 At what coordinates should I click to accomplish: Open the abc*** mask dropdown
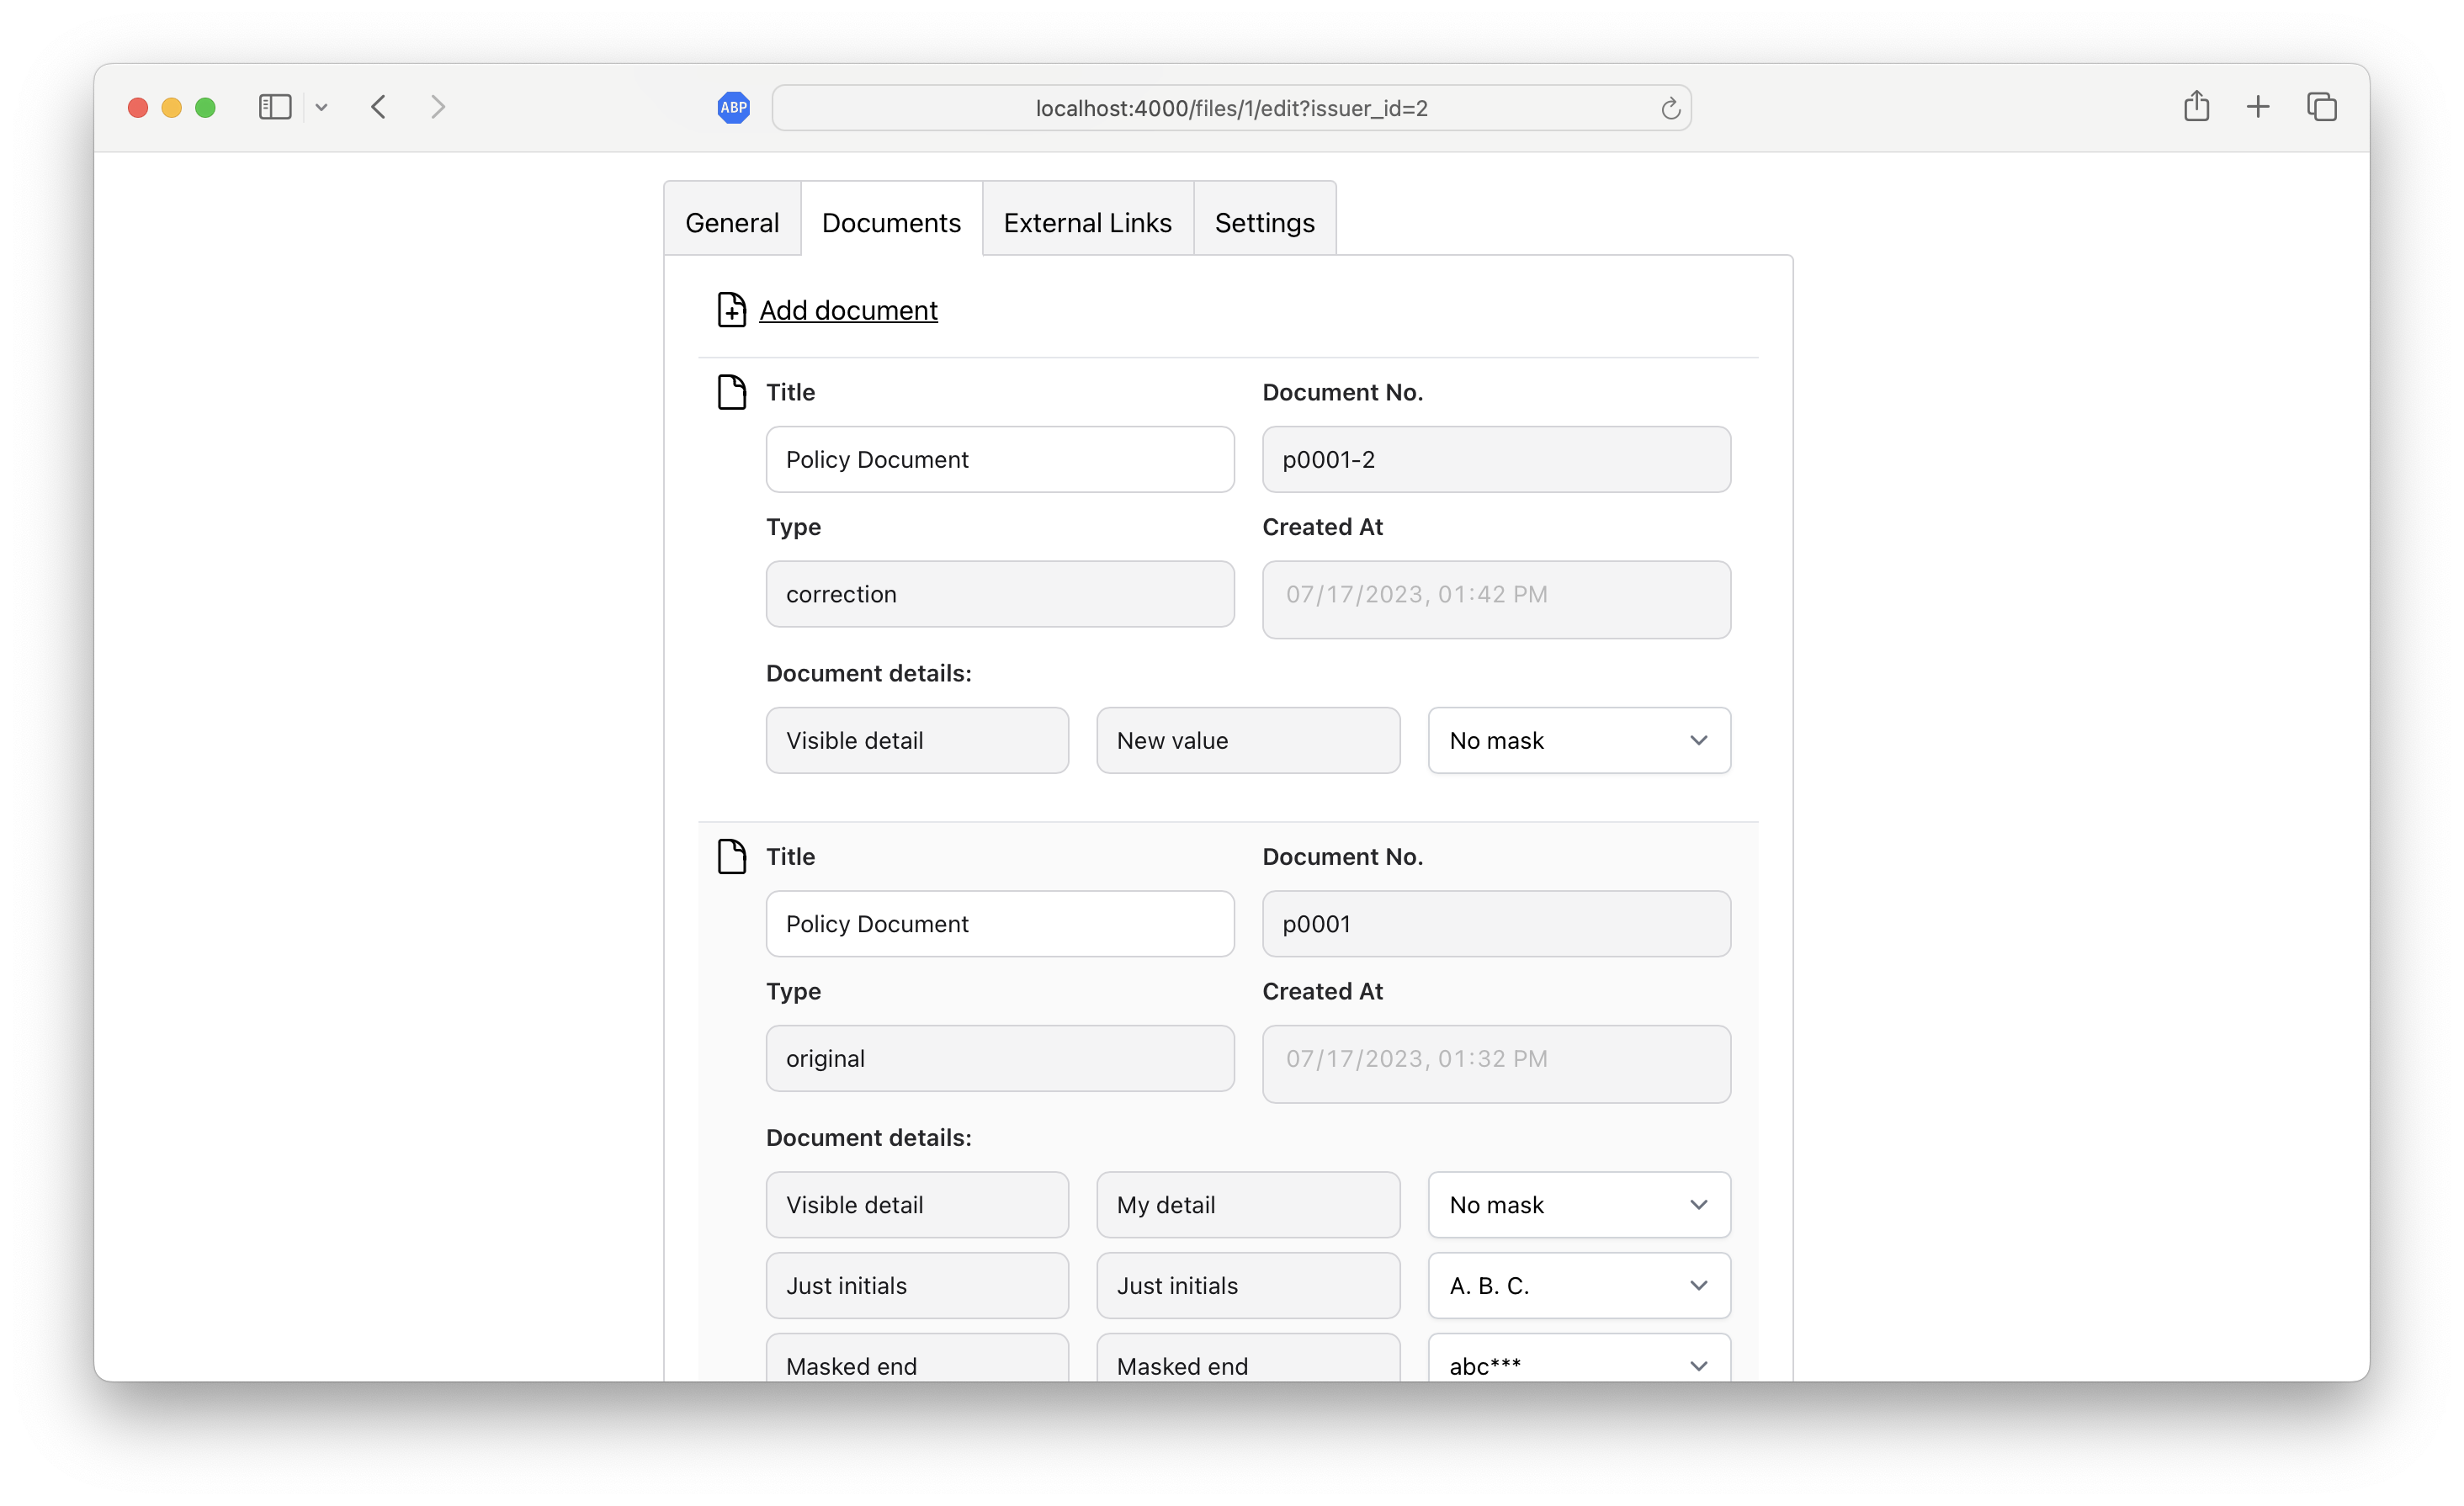tap(1579, 1358)
